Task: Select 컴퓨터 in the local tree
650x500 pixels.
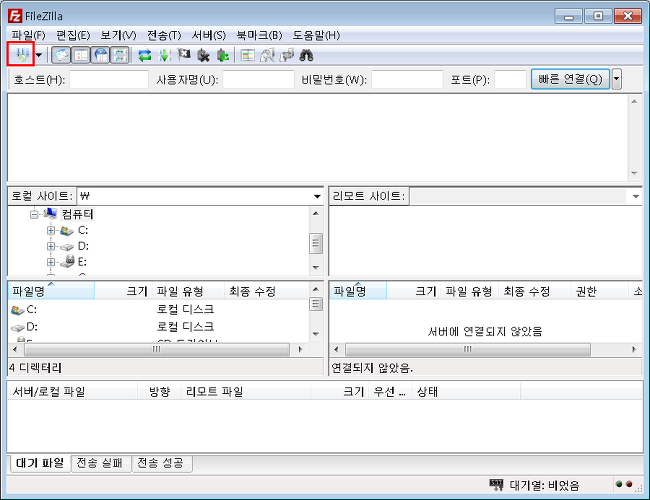Action: [77, 214]
